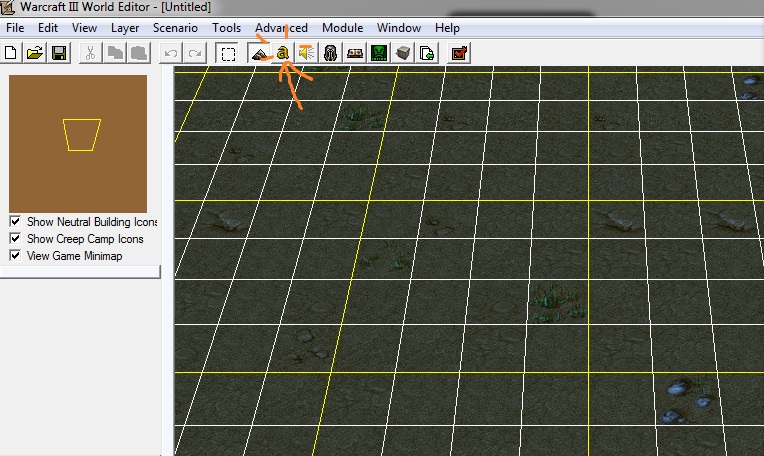Open the Object Editor helmet icon
Viewport: 764px width, 456px height.
(x=330, y=53)
